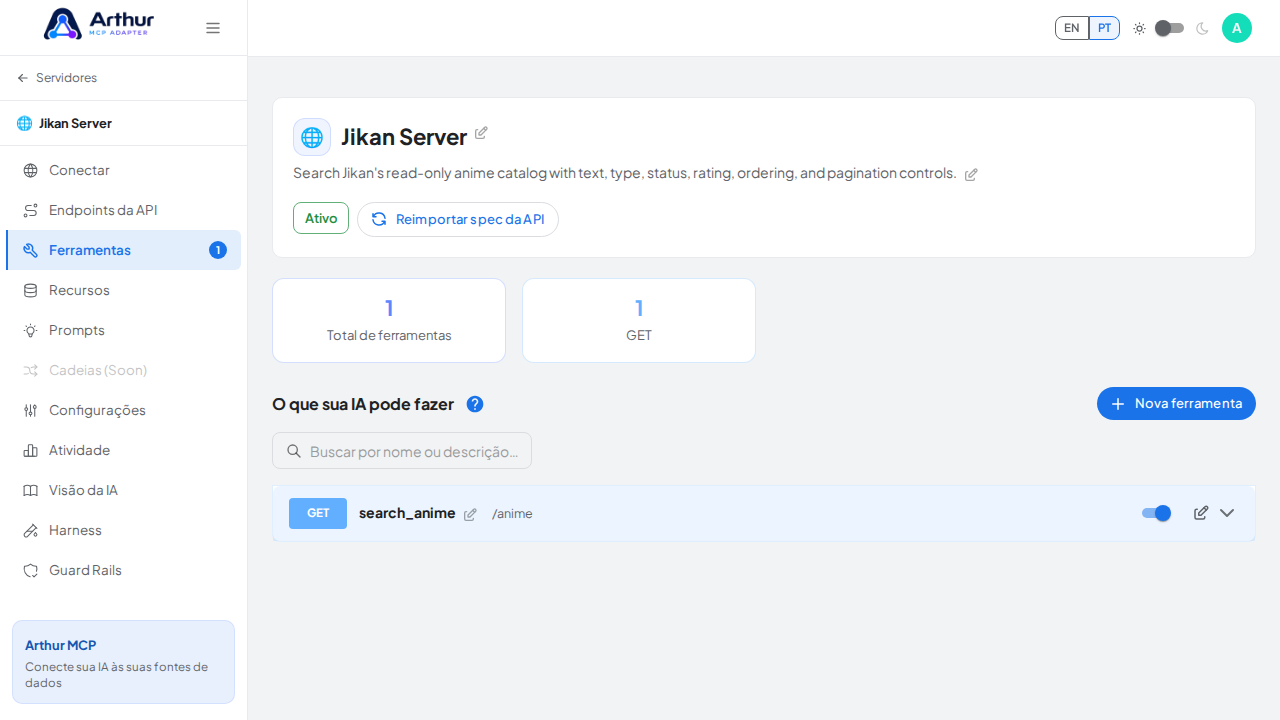The width and height of the screenshot is (1280, 720).
Task: Switch language to EN
Action: 1072,28
